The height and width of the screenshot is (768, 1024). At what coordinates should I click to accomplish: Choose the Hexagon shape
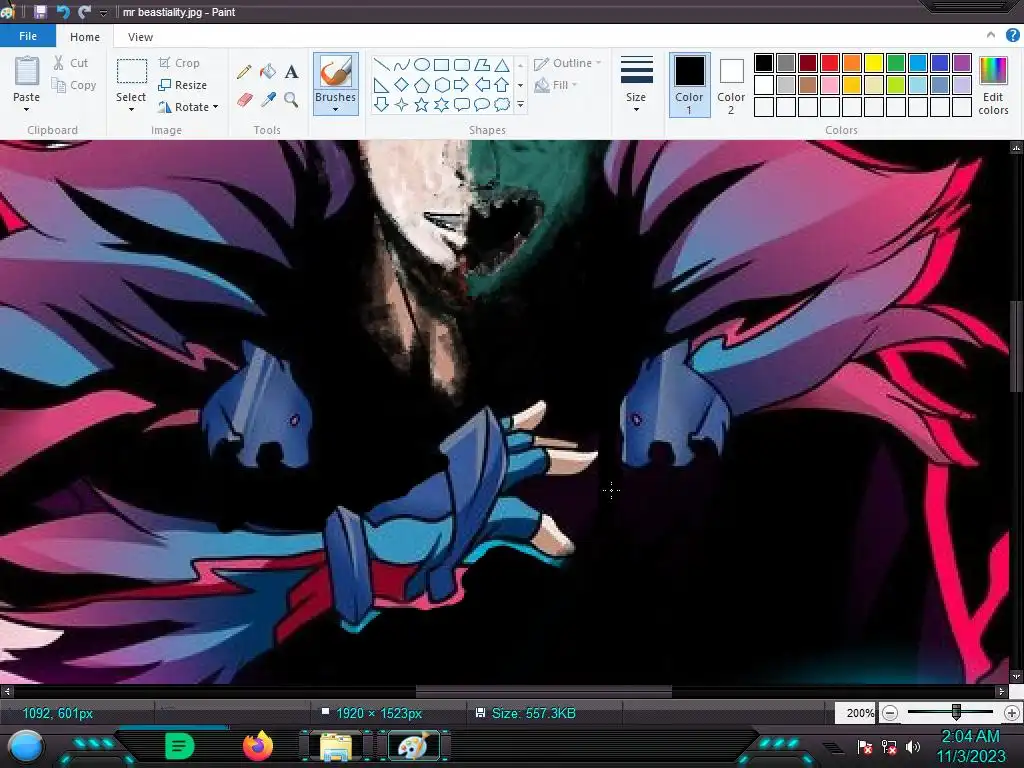tap(441, 85)
